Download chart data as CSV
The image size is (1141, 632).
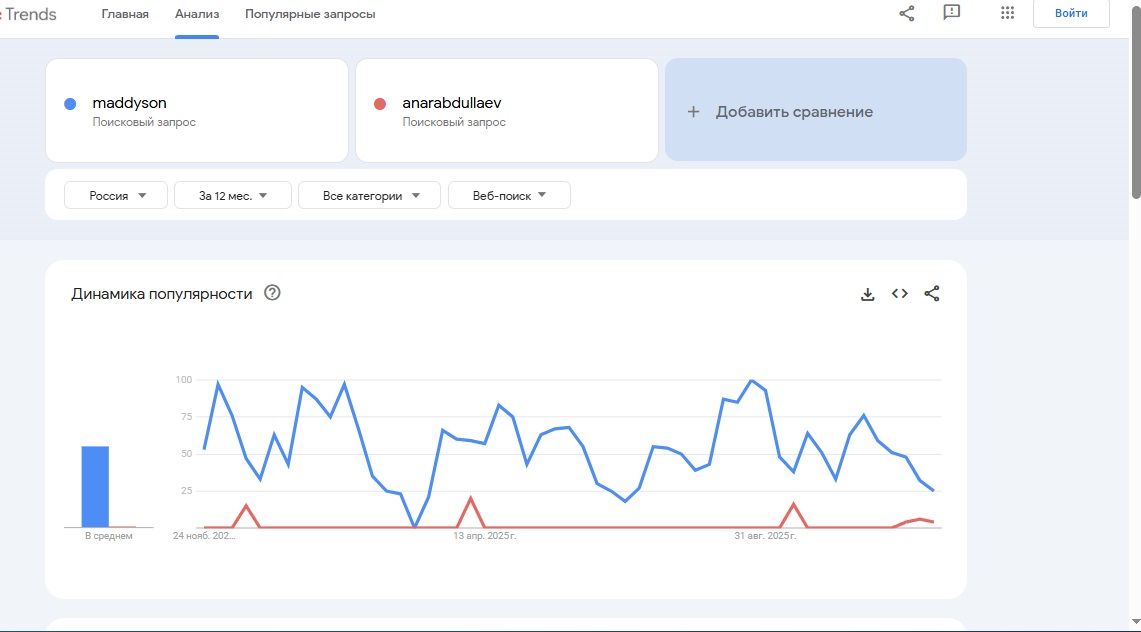click(868, 294)
